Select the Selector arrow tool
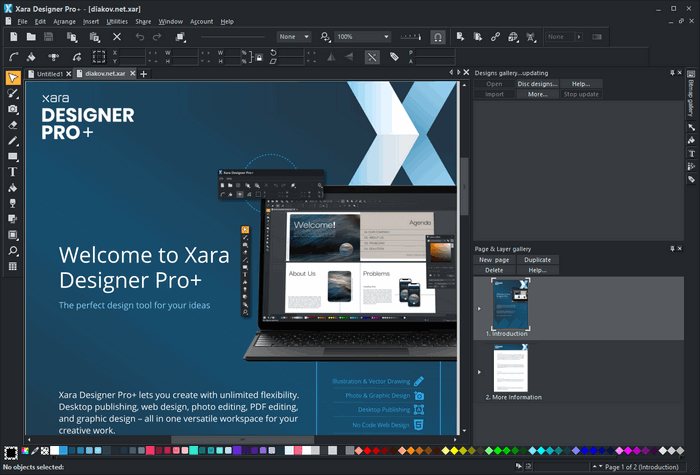Viewport: 700px width, 475px height. (x=13, y=78)
